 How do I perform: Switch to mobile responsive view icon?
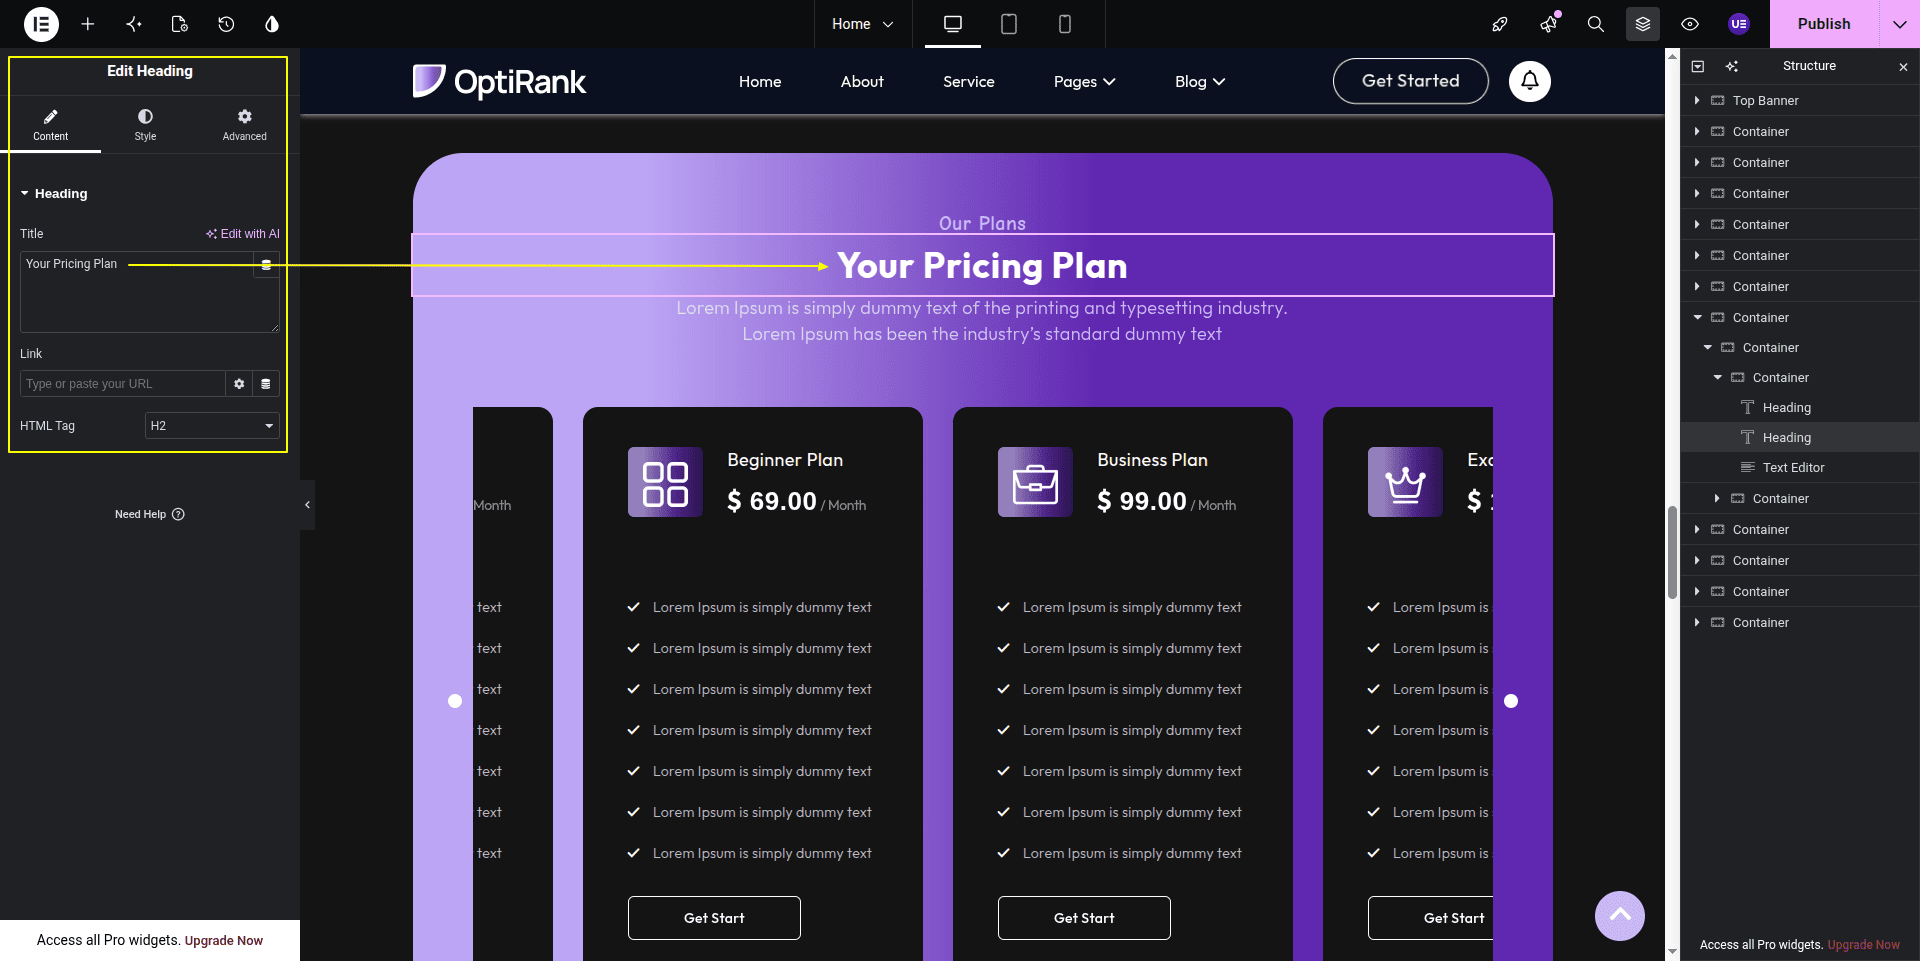1065,24
